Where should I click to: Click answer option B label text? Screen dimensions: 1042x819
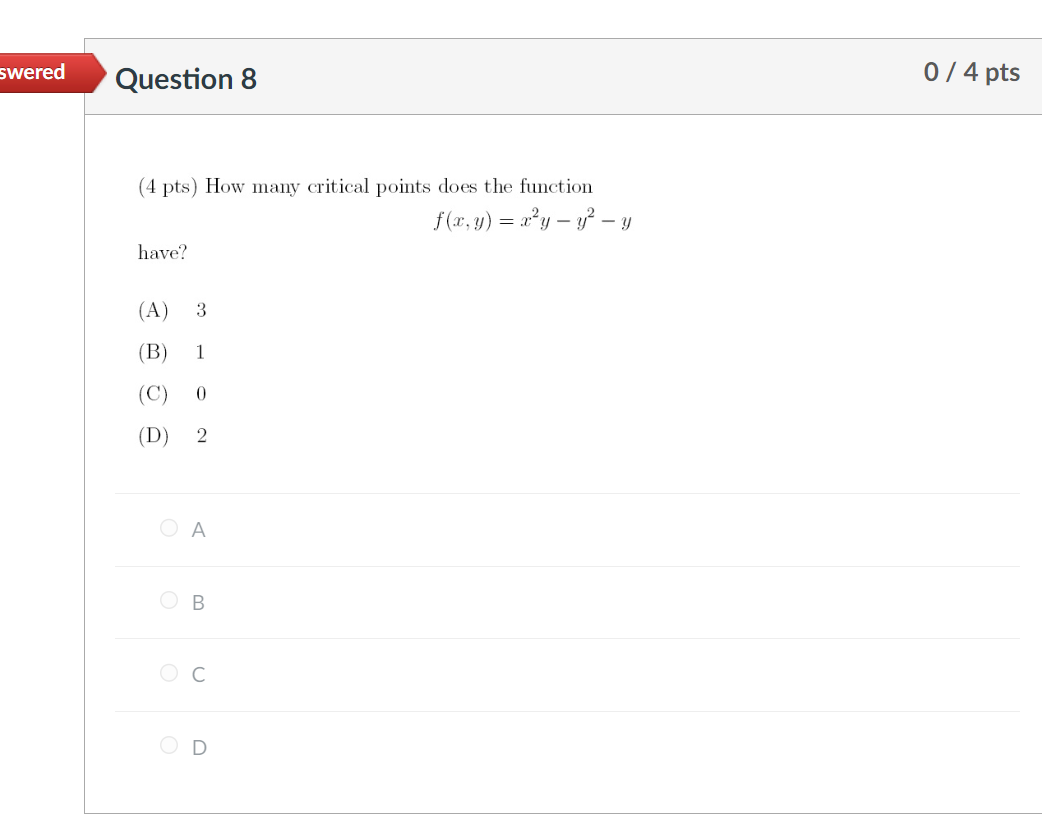pos(198,602)
